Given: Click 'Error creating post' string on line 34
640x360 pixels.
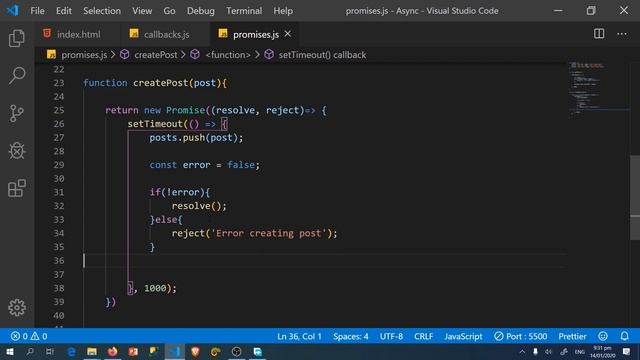Looking at the screenshot, I should 269,233.
